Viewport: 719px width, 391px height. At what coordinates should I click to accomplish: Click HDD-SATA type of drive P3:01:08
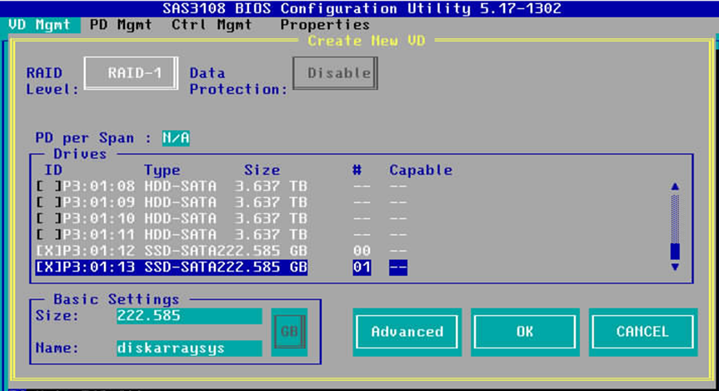coord(180,186)
